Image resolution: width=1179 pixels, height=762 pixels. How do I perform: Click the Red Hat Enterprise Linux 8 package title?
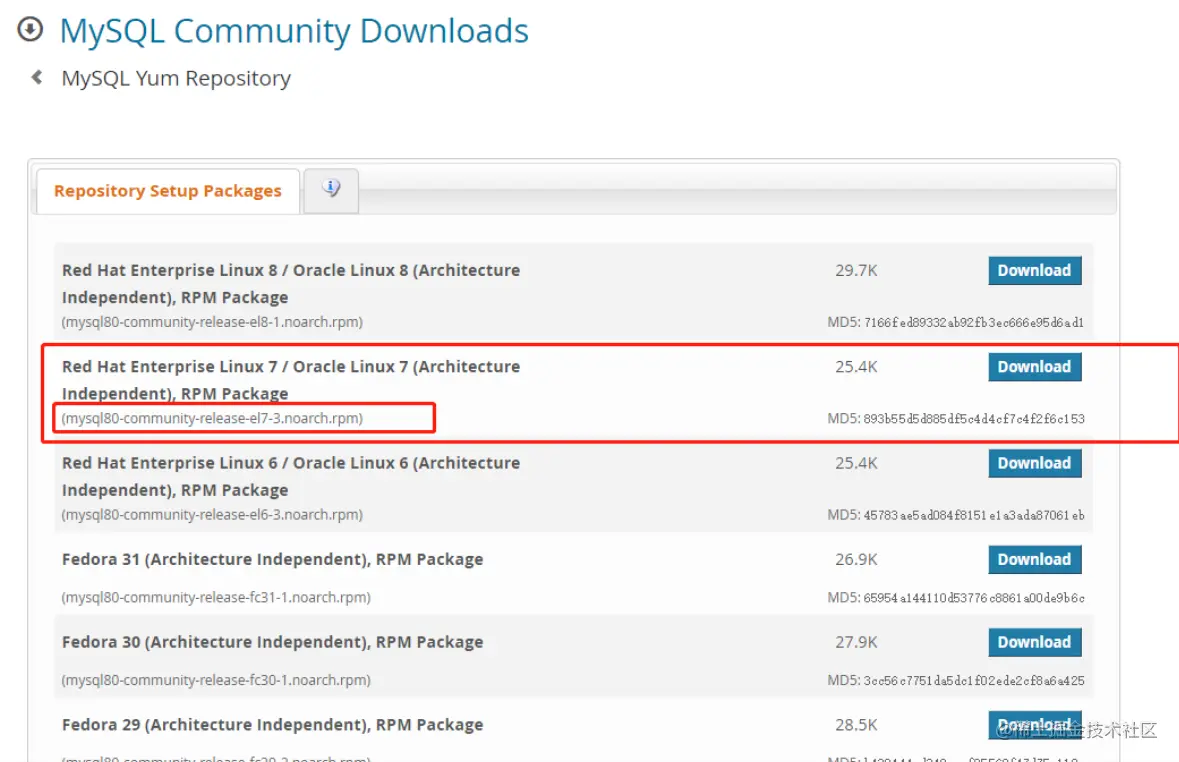tap(291, 284)
